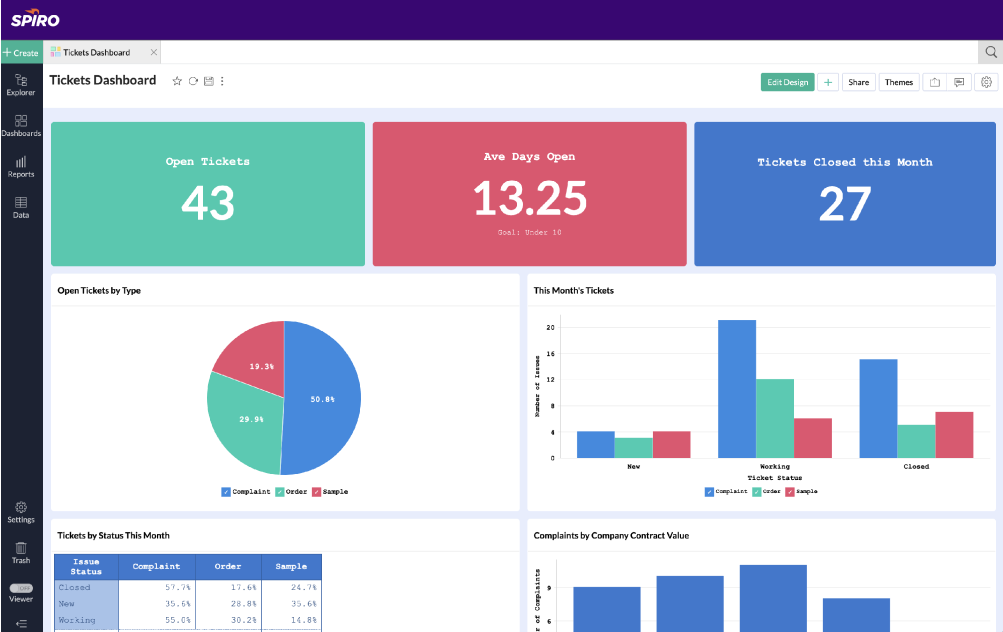
Task: Click the red Sample bar under Working
Action: (813, 438)
